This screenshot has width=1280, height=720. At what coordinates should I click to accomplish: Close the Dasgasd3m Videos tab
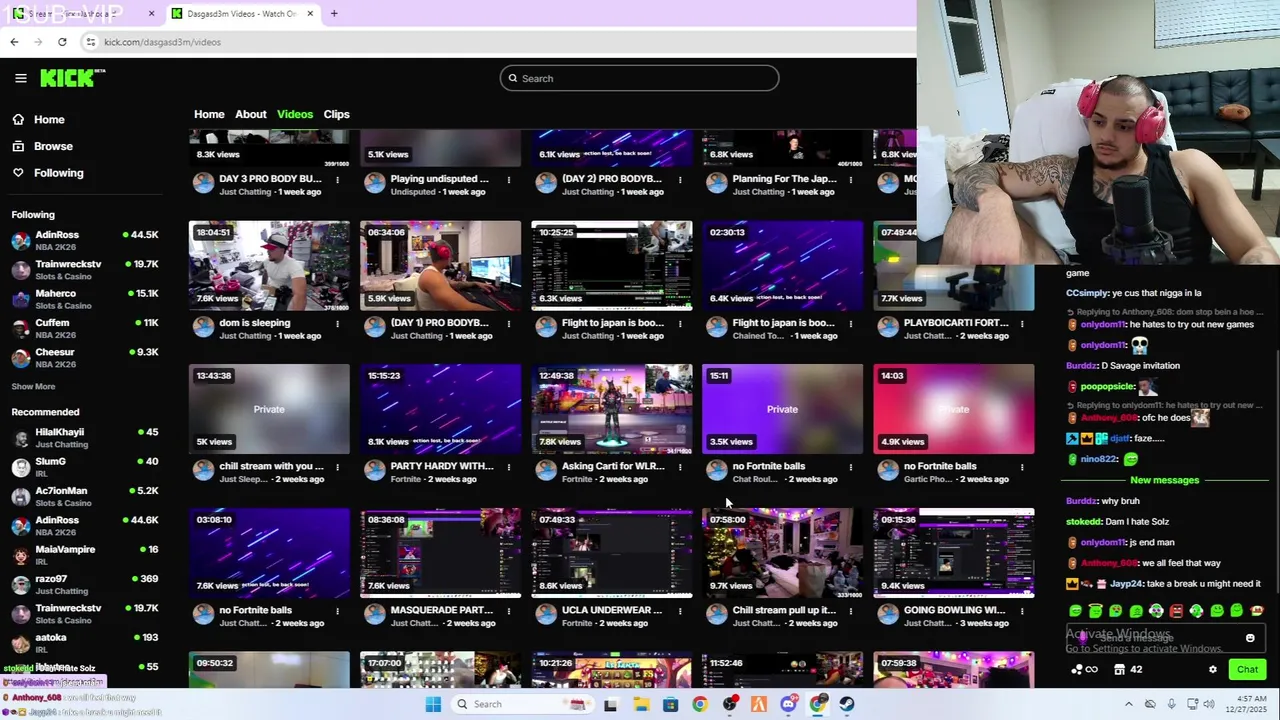[x=310, y=13]
